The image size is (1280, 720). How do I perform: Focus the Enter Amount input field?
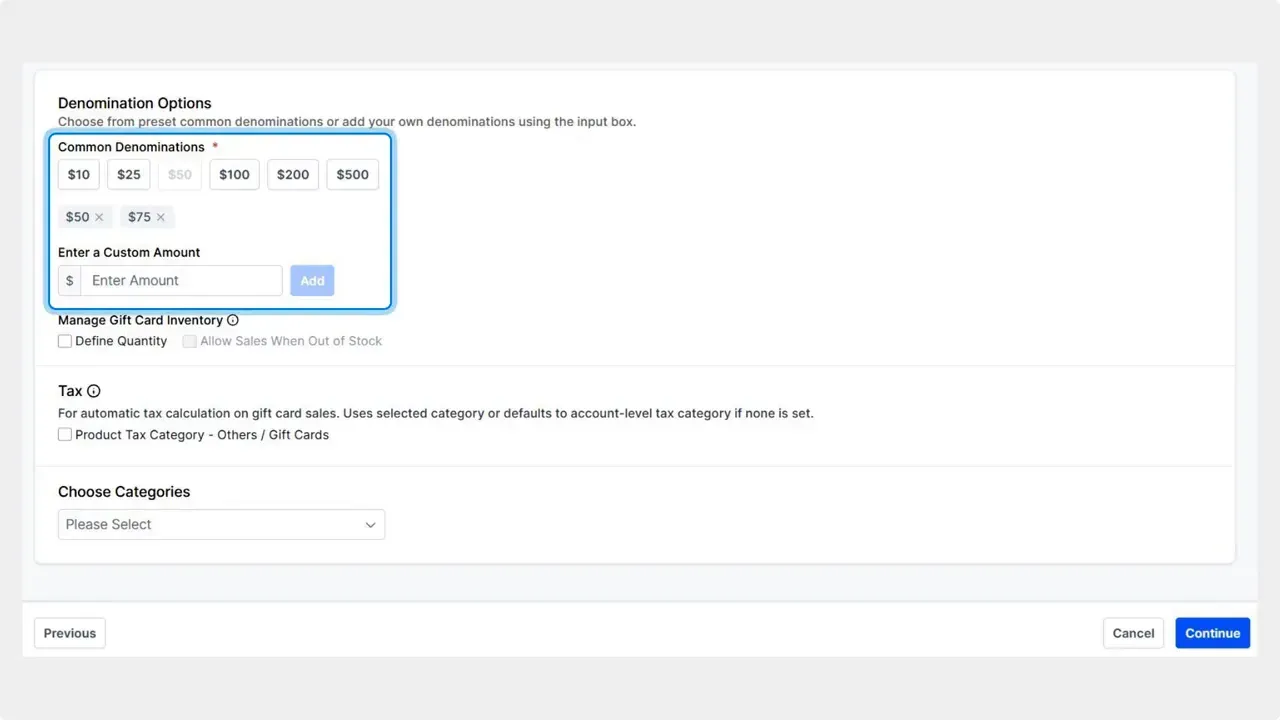[181, 281]
